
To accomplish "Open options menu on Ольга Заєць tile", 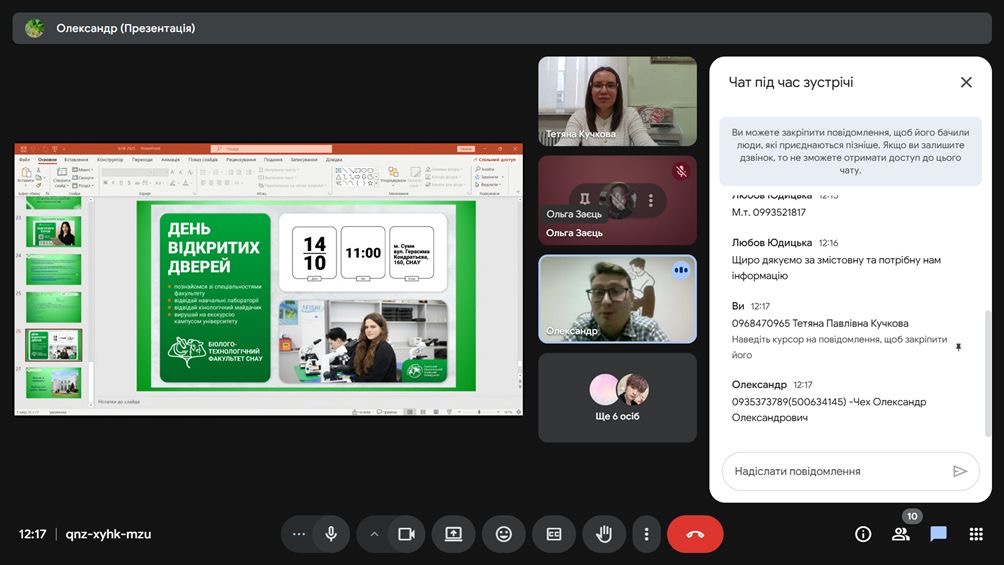I will click(x=651, y=200).
